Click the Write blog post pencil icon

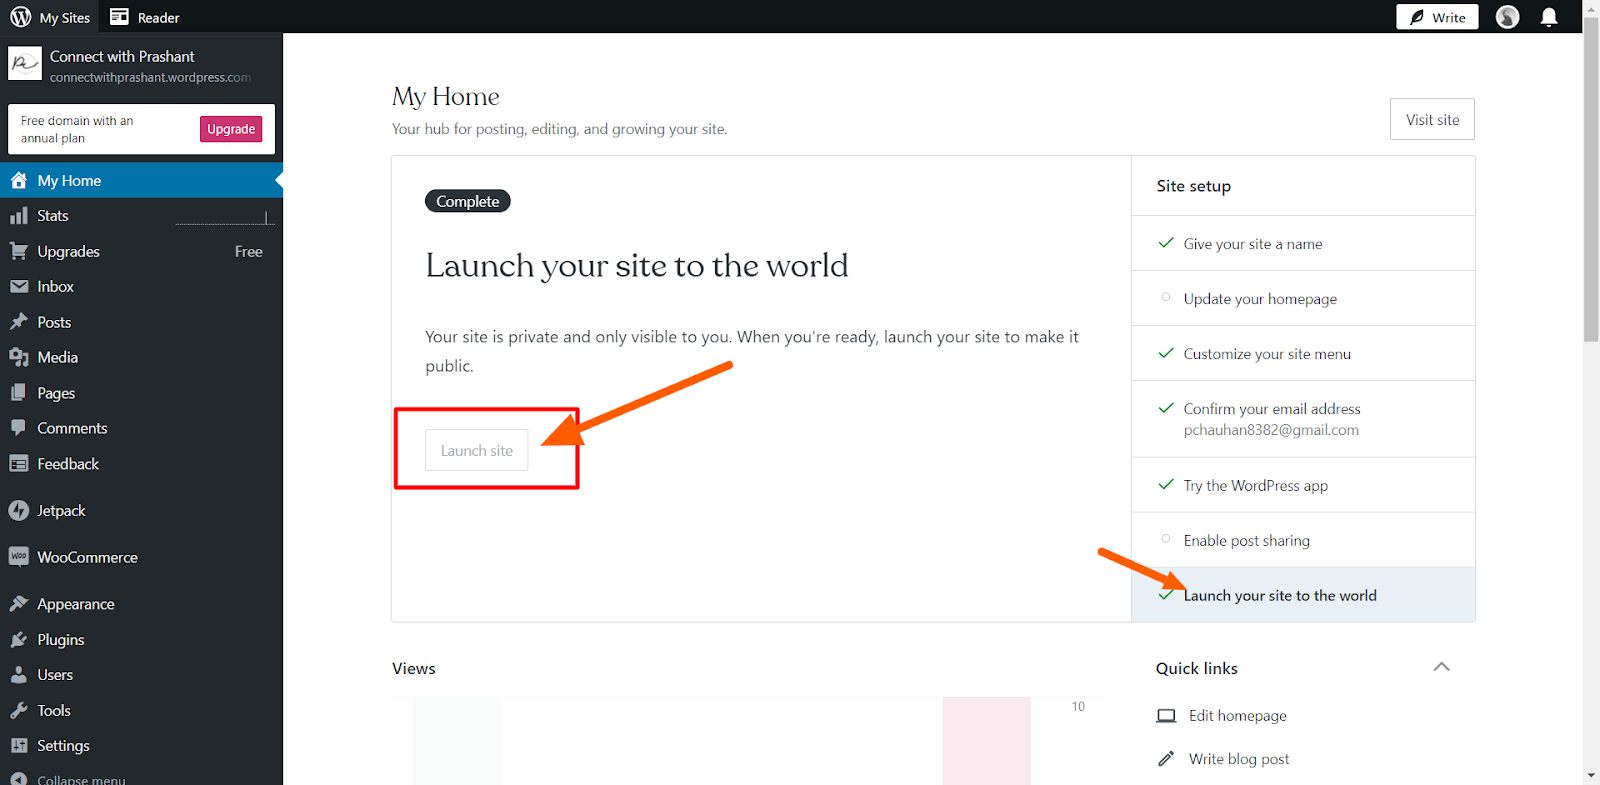coord(1166,759)
